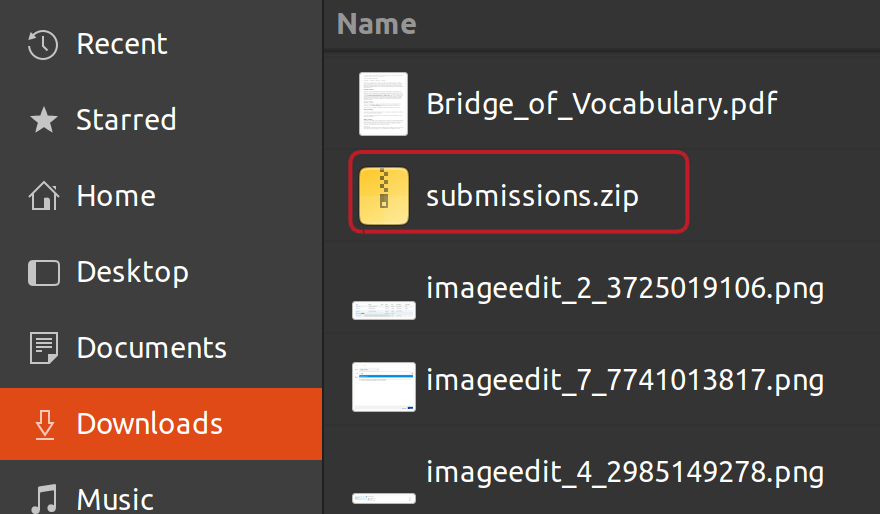Click the Documents page icon
This screenshot has height=514, width=880.
(43, 348)
